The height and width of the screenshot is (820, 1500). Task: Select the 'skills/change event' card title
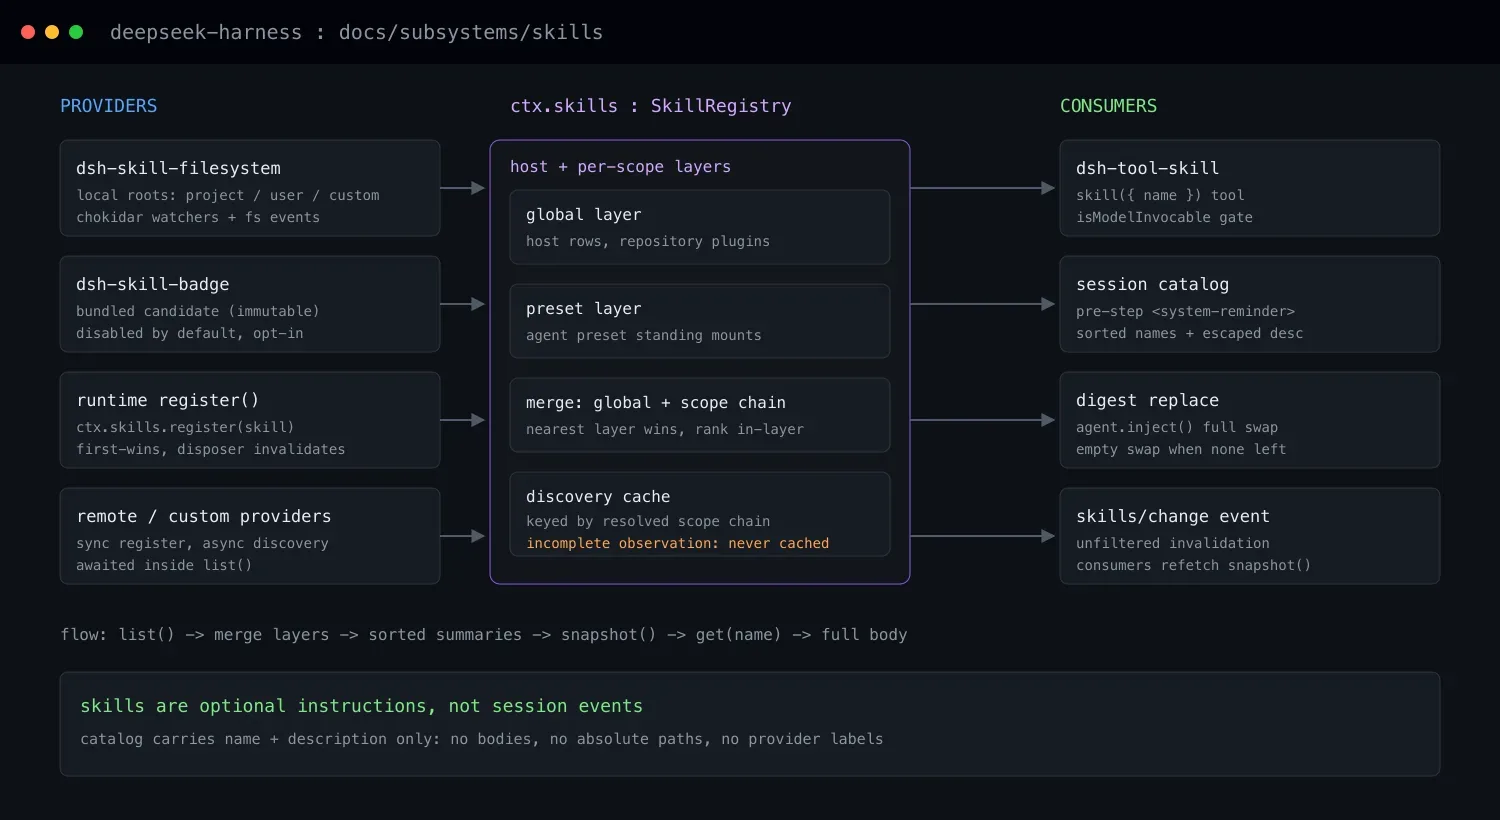point(1173,516)
